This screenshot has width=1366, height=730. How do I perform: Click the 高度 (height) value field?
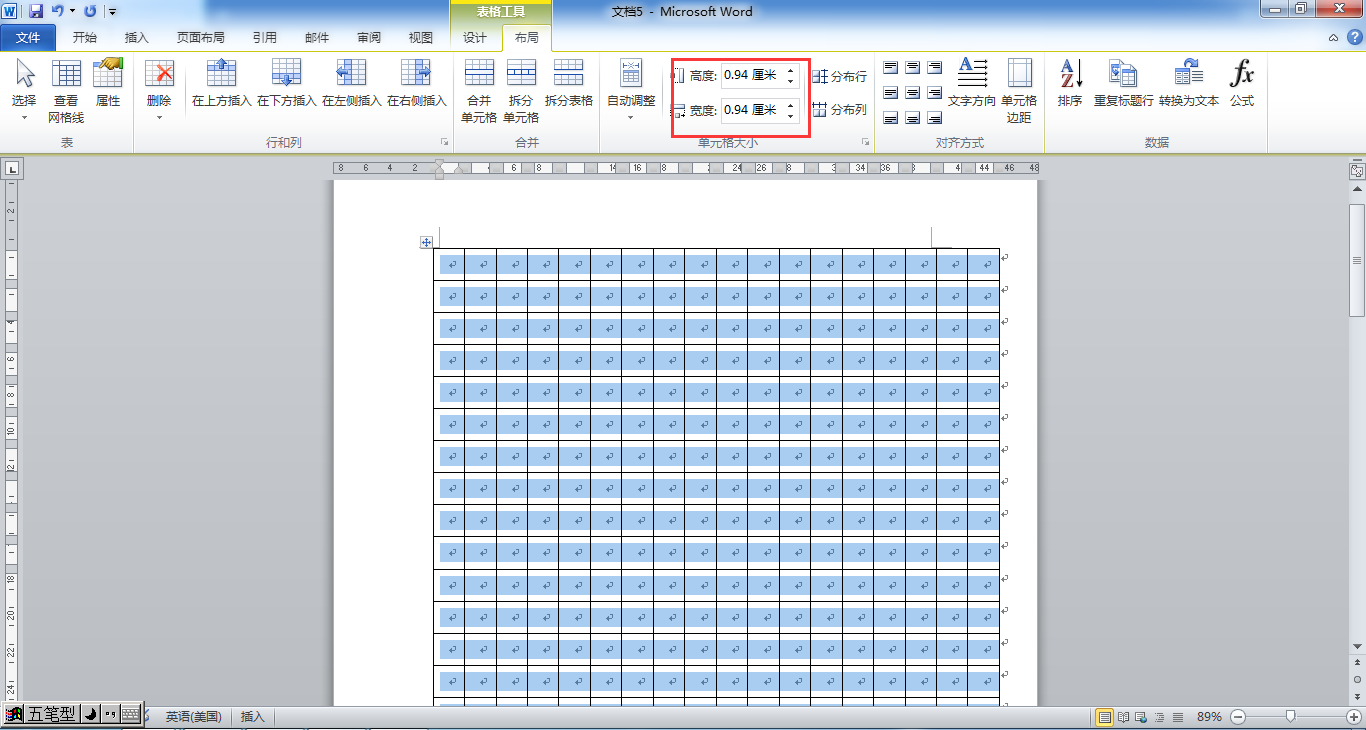tap(752, 75)
